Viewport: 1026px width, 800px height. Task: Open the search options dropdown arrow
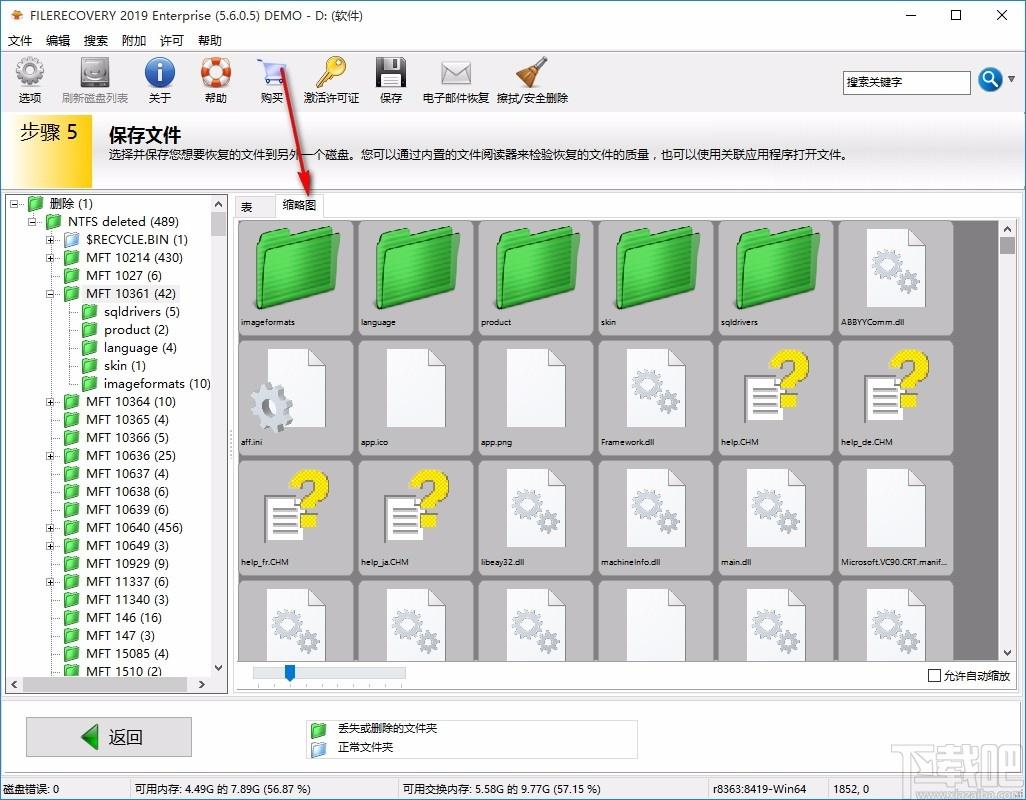[1012, 80]
